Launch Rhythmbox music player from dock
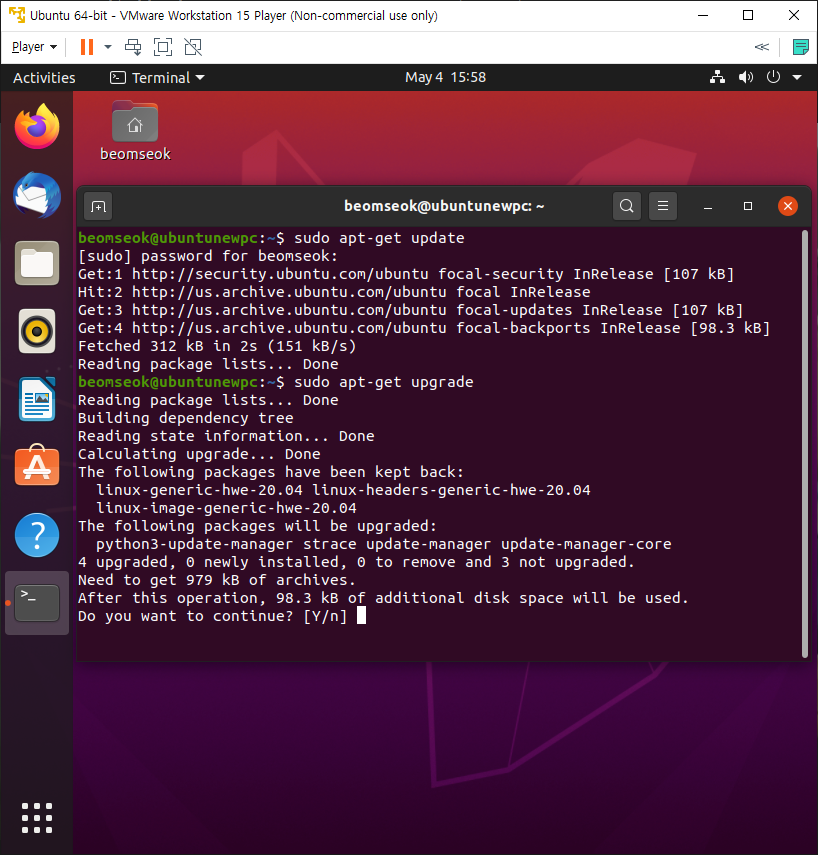This screenshot has width=818, height=855. 37,331
